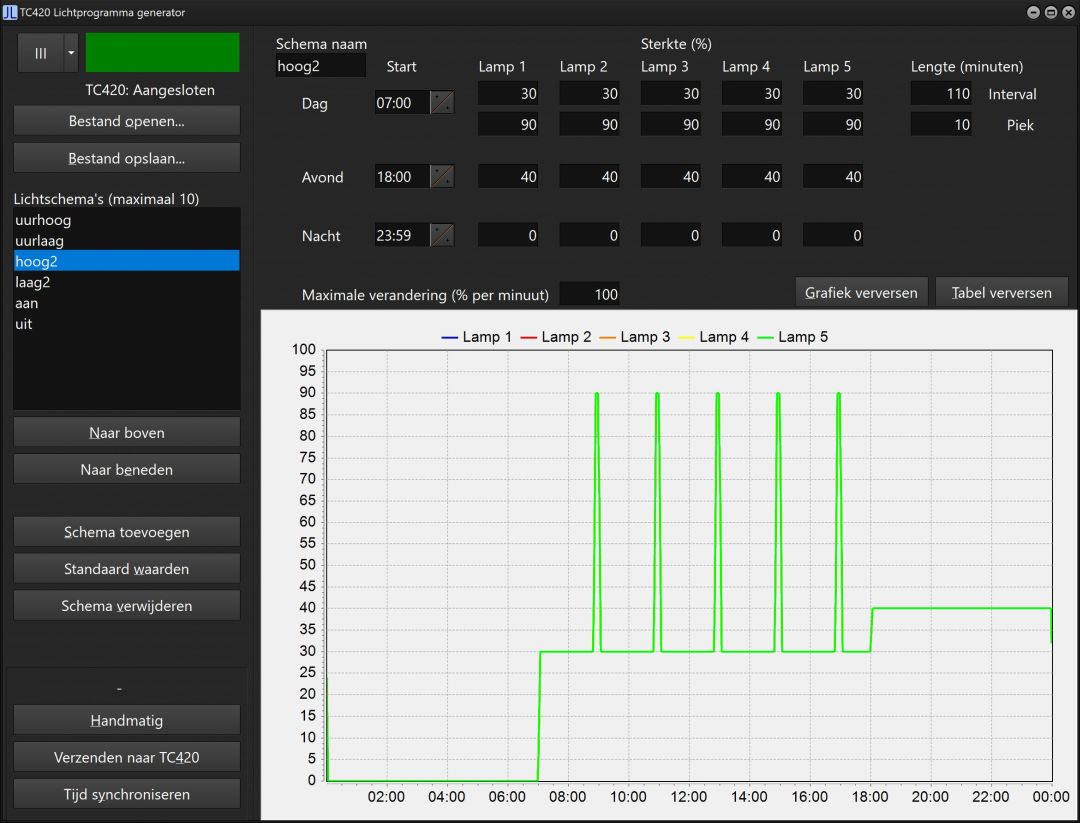
Task: Click the Interval length field showing 110
Action: click(941, 94)
